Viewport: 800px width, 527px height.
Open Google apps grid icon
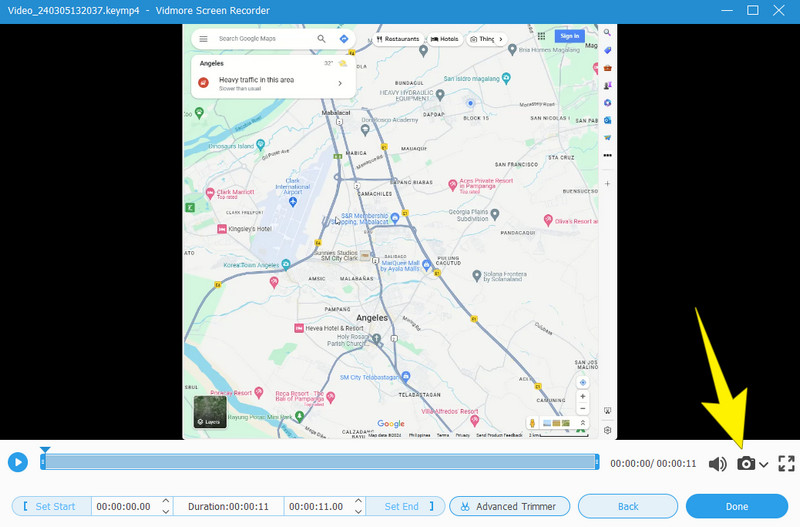541,36
